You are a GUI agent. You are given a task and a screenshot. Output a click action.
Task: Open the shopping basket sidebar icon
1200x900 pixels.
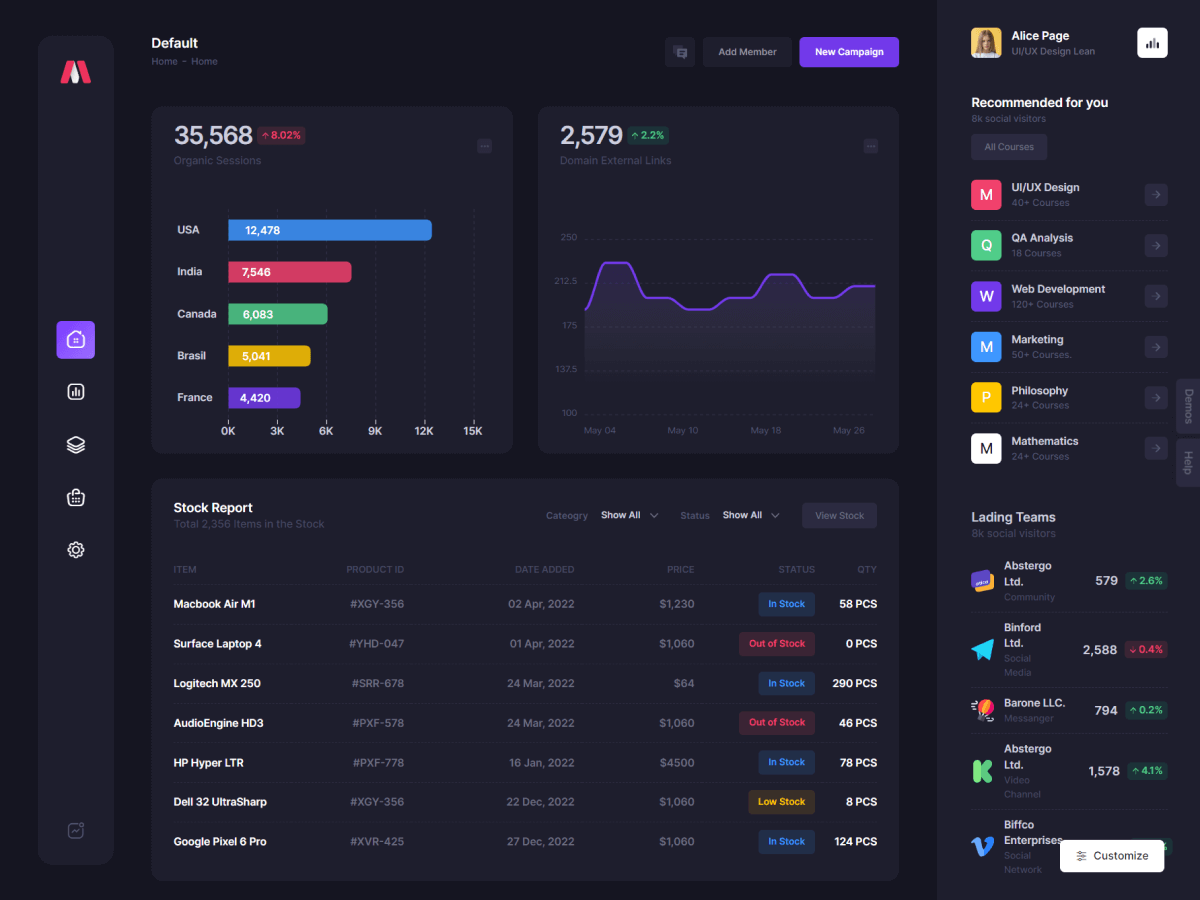[x=76, y=497]
